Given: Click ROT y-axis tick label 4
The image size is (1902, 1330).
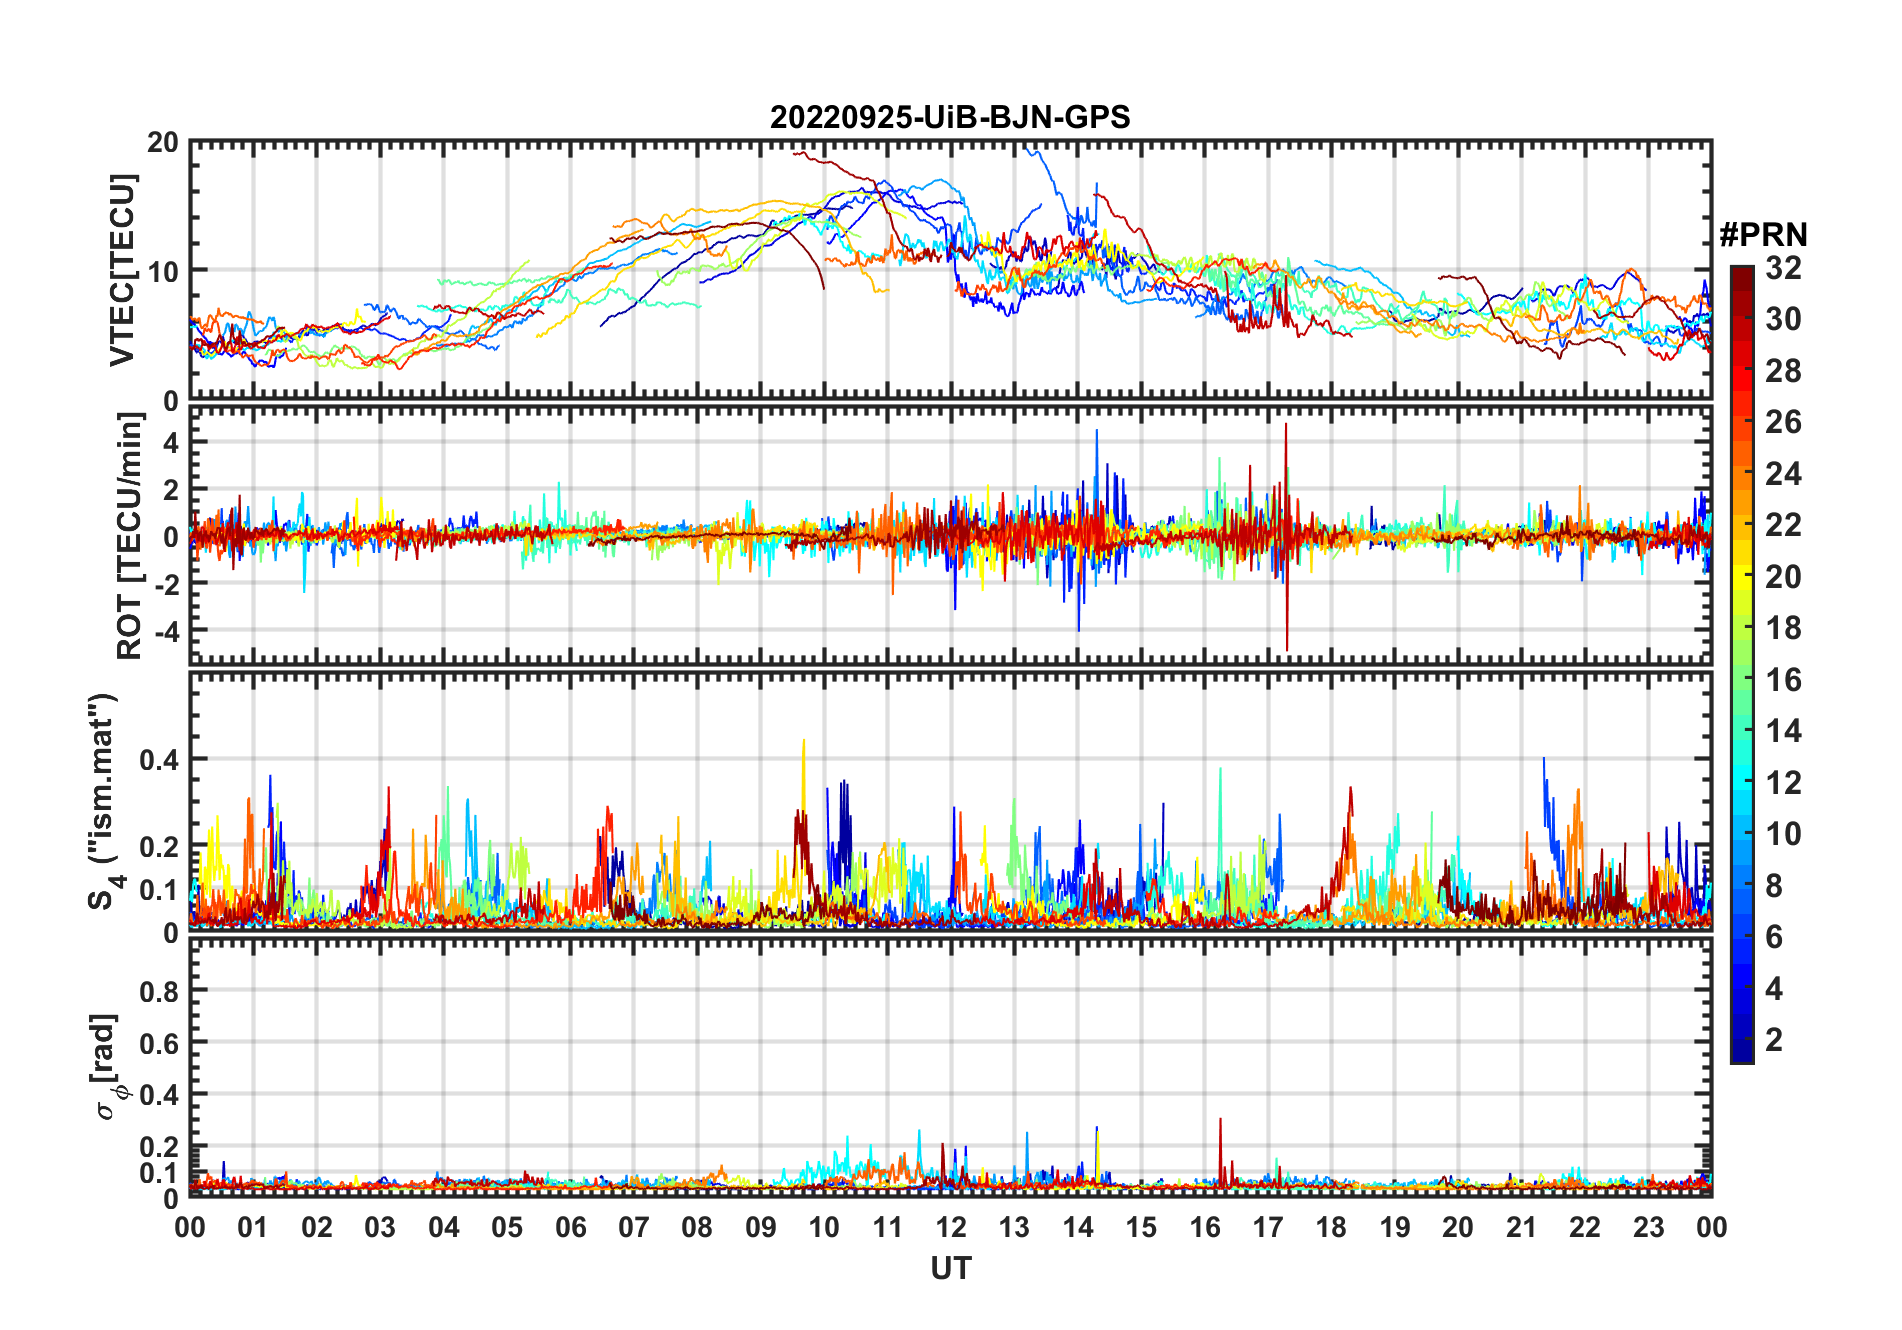Looking at the screenshot, I should pyautogui.click(x=171, y=441).
